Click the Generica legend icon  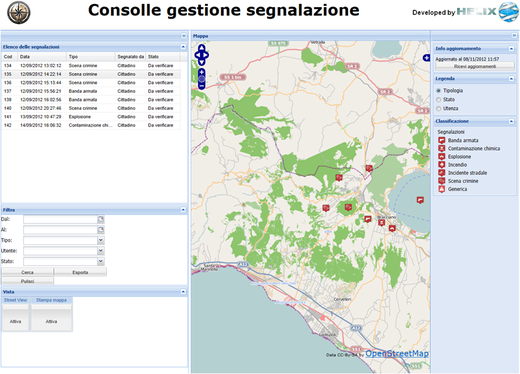(x=442, y=189)
